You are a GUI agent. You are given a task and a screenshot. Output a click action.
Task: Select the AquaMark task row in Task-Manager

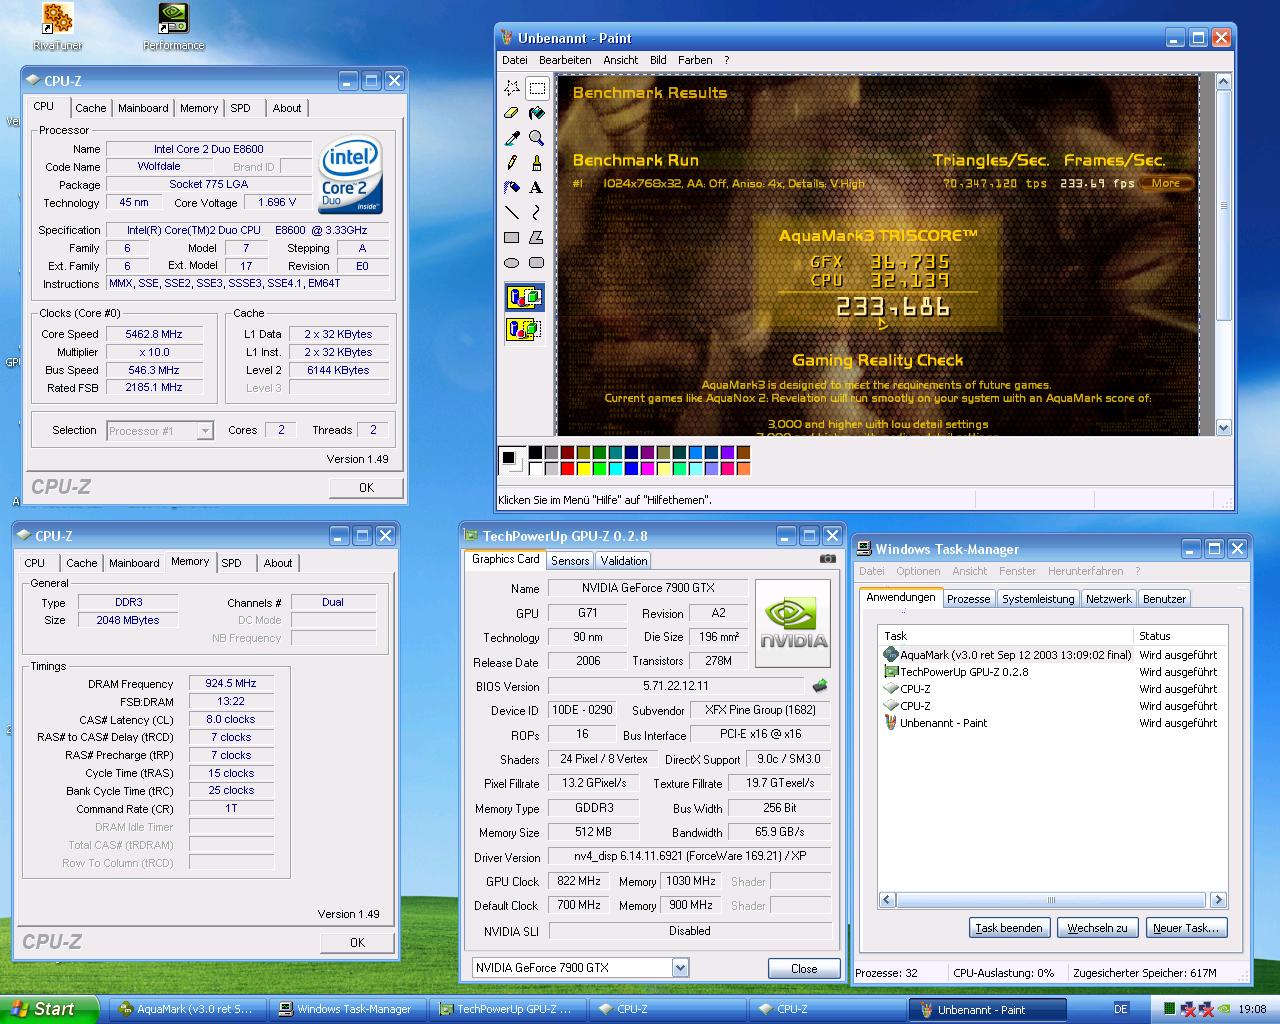1051,655
